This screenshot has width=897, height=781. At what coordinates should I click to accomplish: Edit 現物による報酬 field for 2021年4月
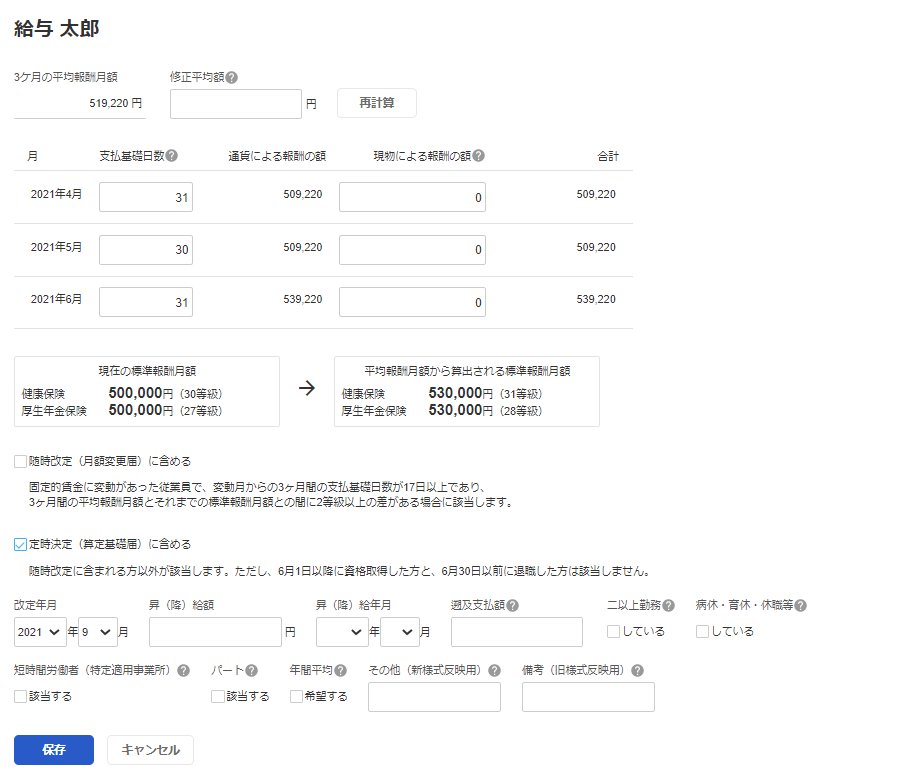[x=412, y=197]
